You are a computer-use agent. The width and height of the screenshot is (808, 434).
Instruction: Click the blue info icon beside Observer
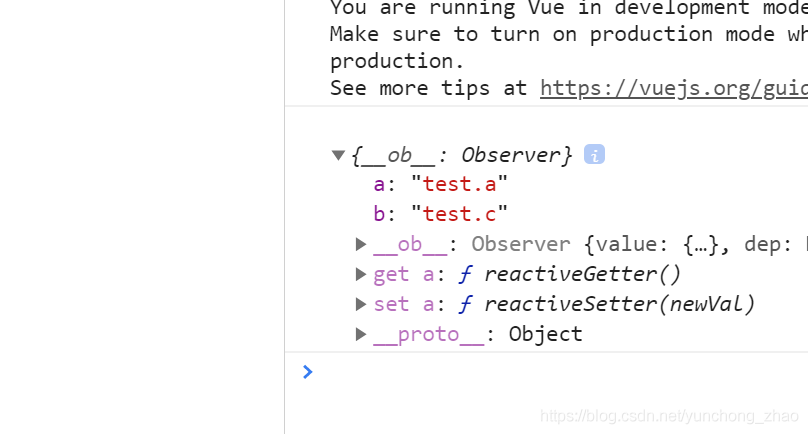[x=594, y=155]
